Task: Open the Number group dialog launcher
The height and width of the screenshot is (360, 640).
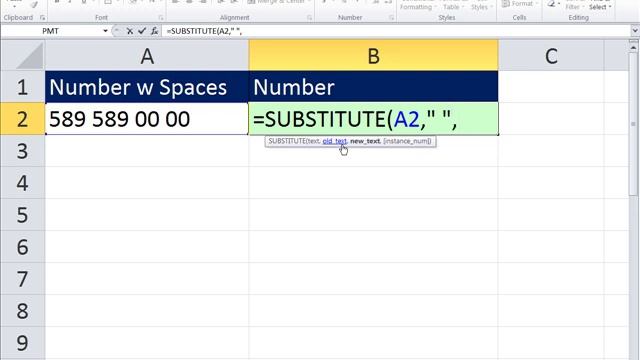Action: point(391,18)
